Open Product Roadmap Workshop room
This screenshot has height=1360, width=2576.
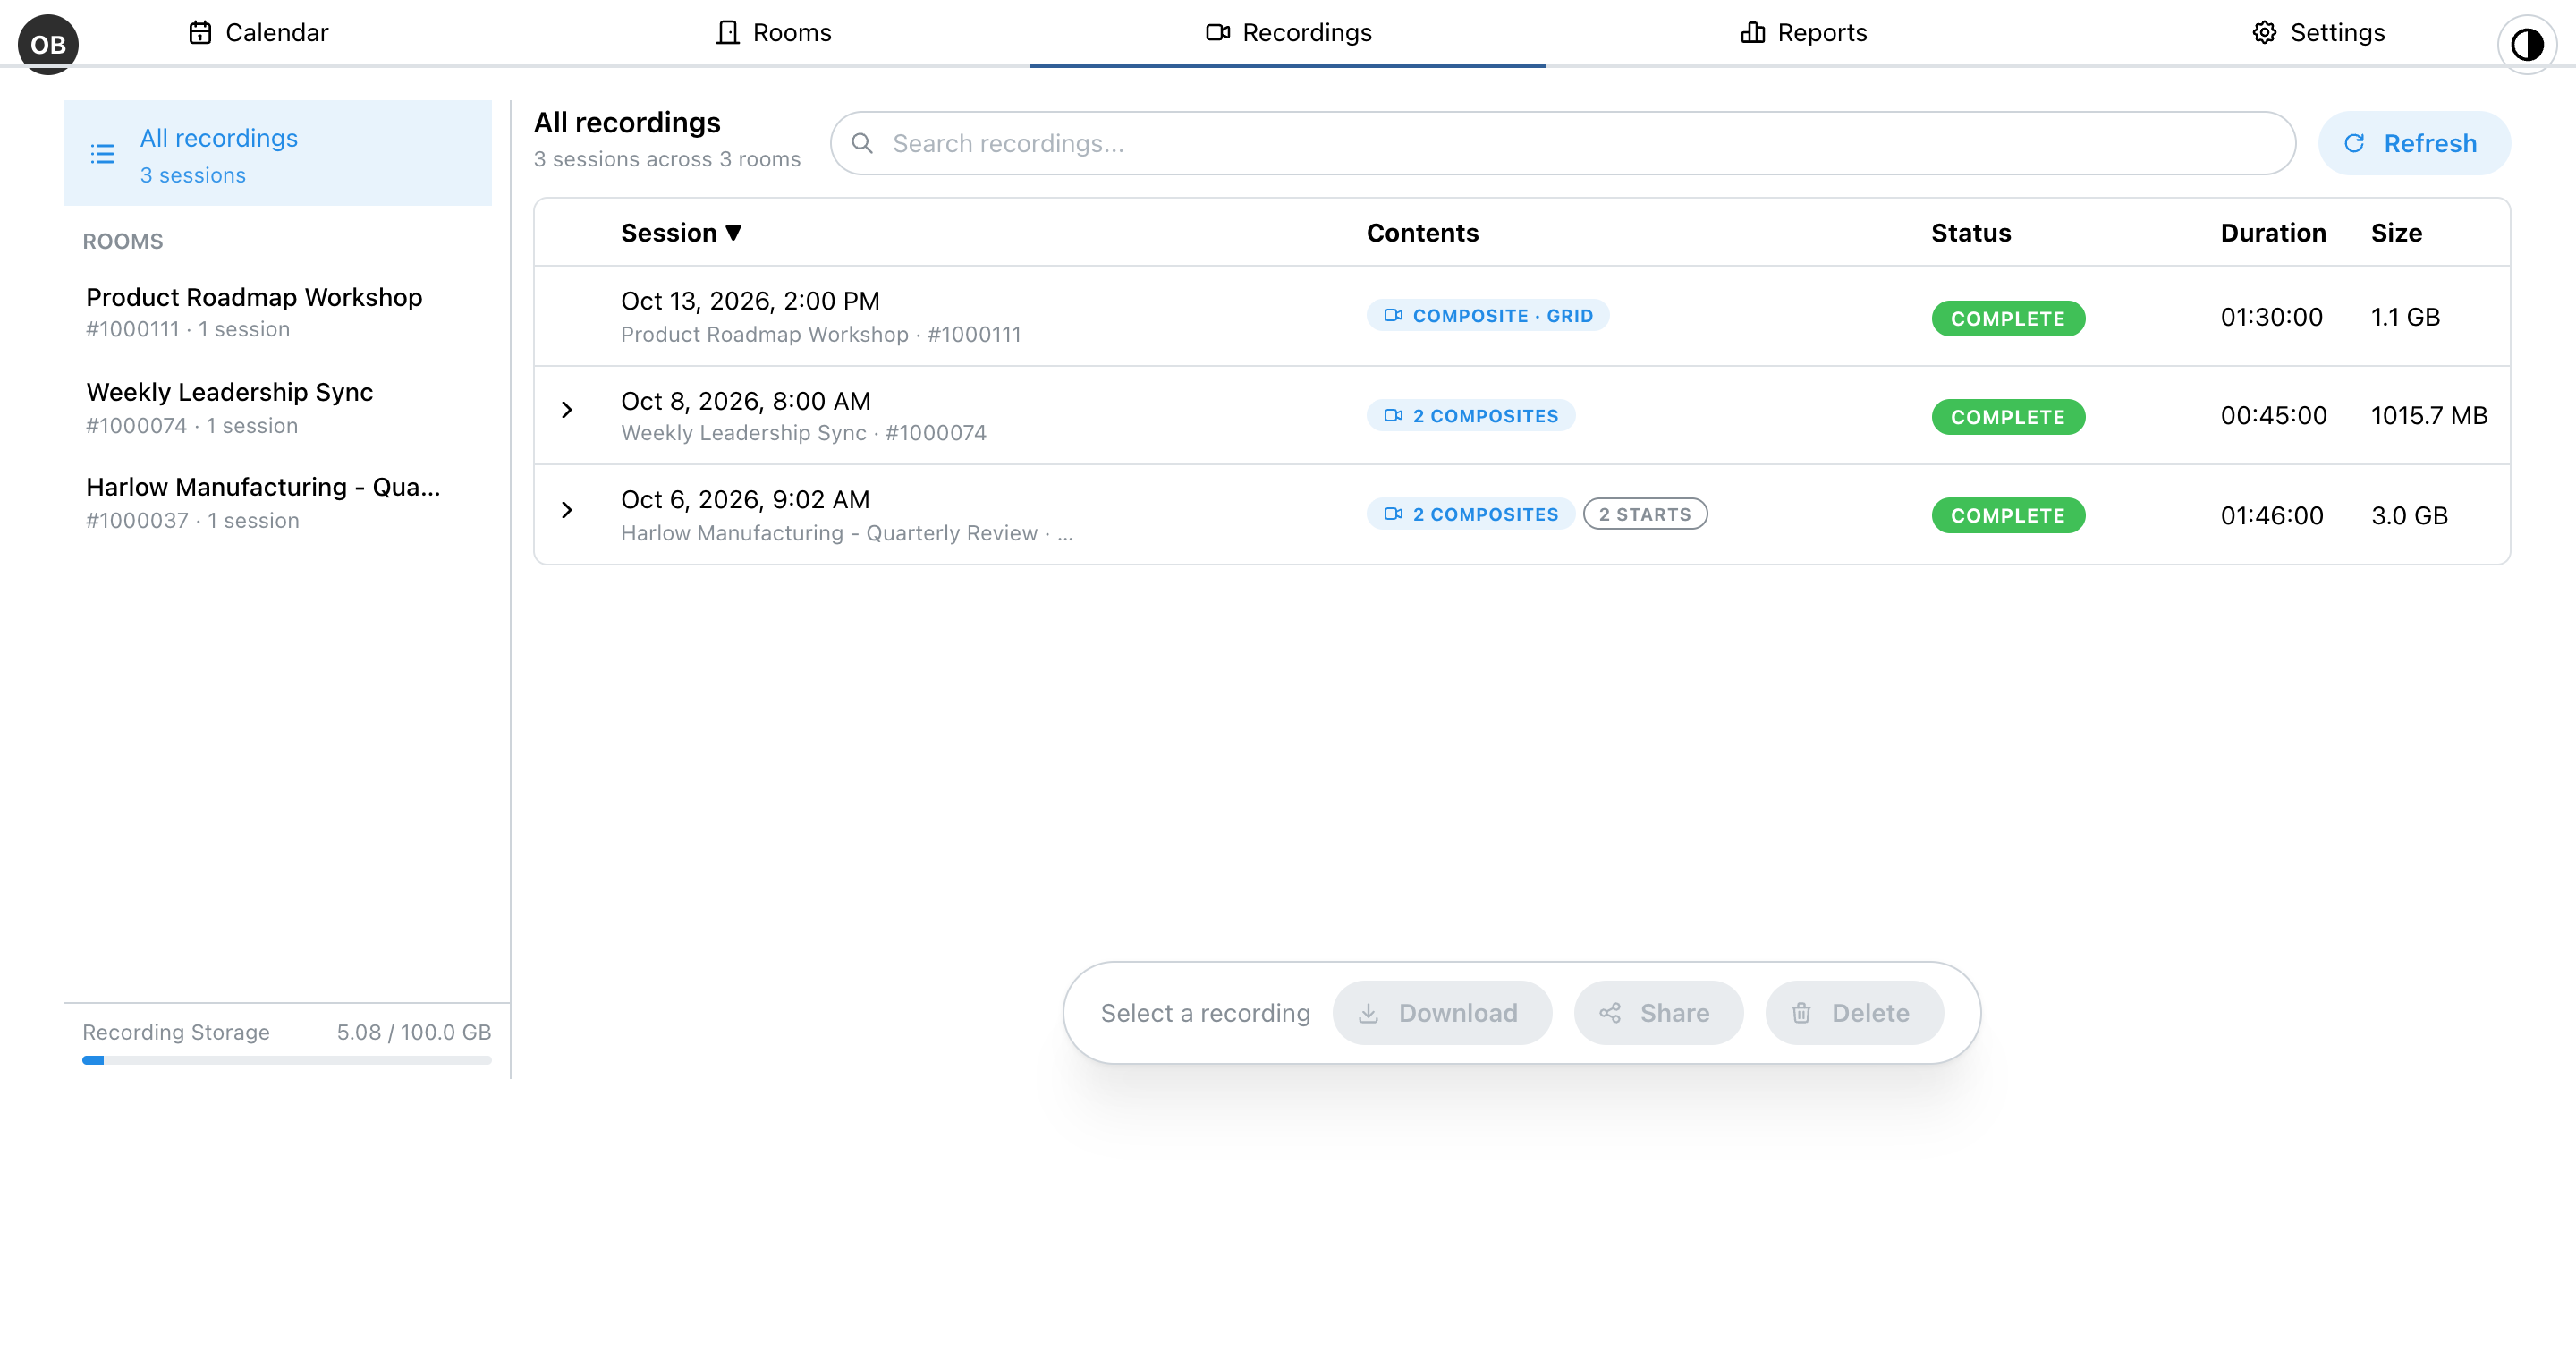278,312
